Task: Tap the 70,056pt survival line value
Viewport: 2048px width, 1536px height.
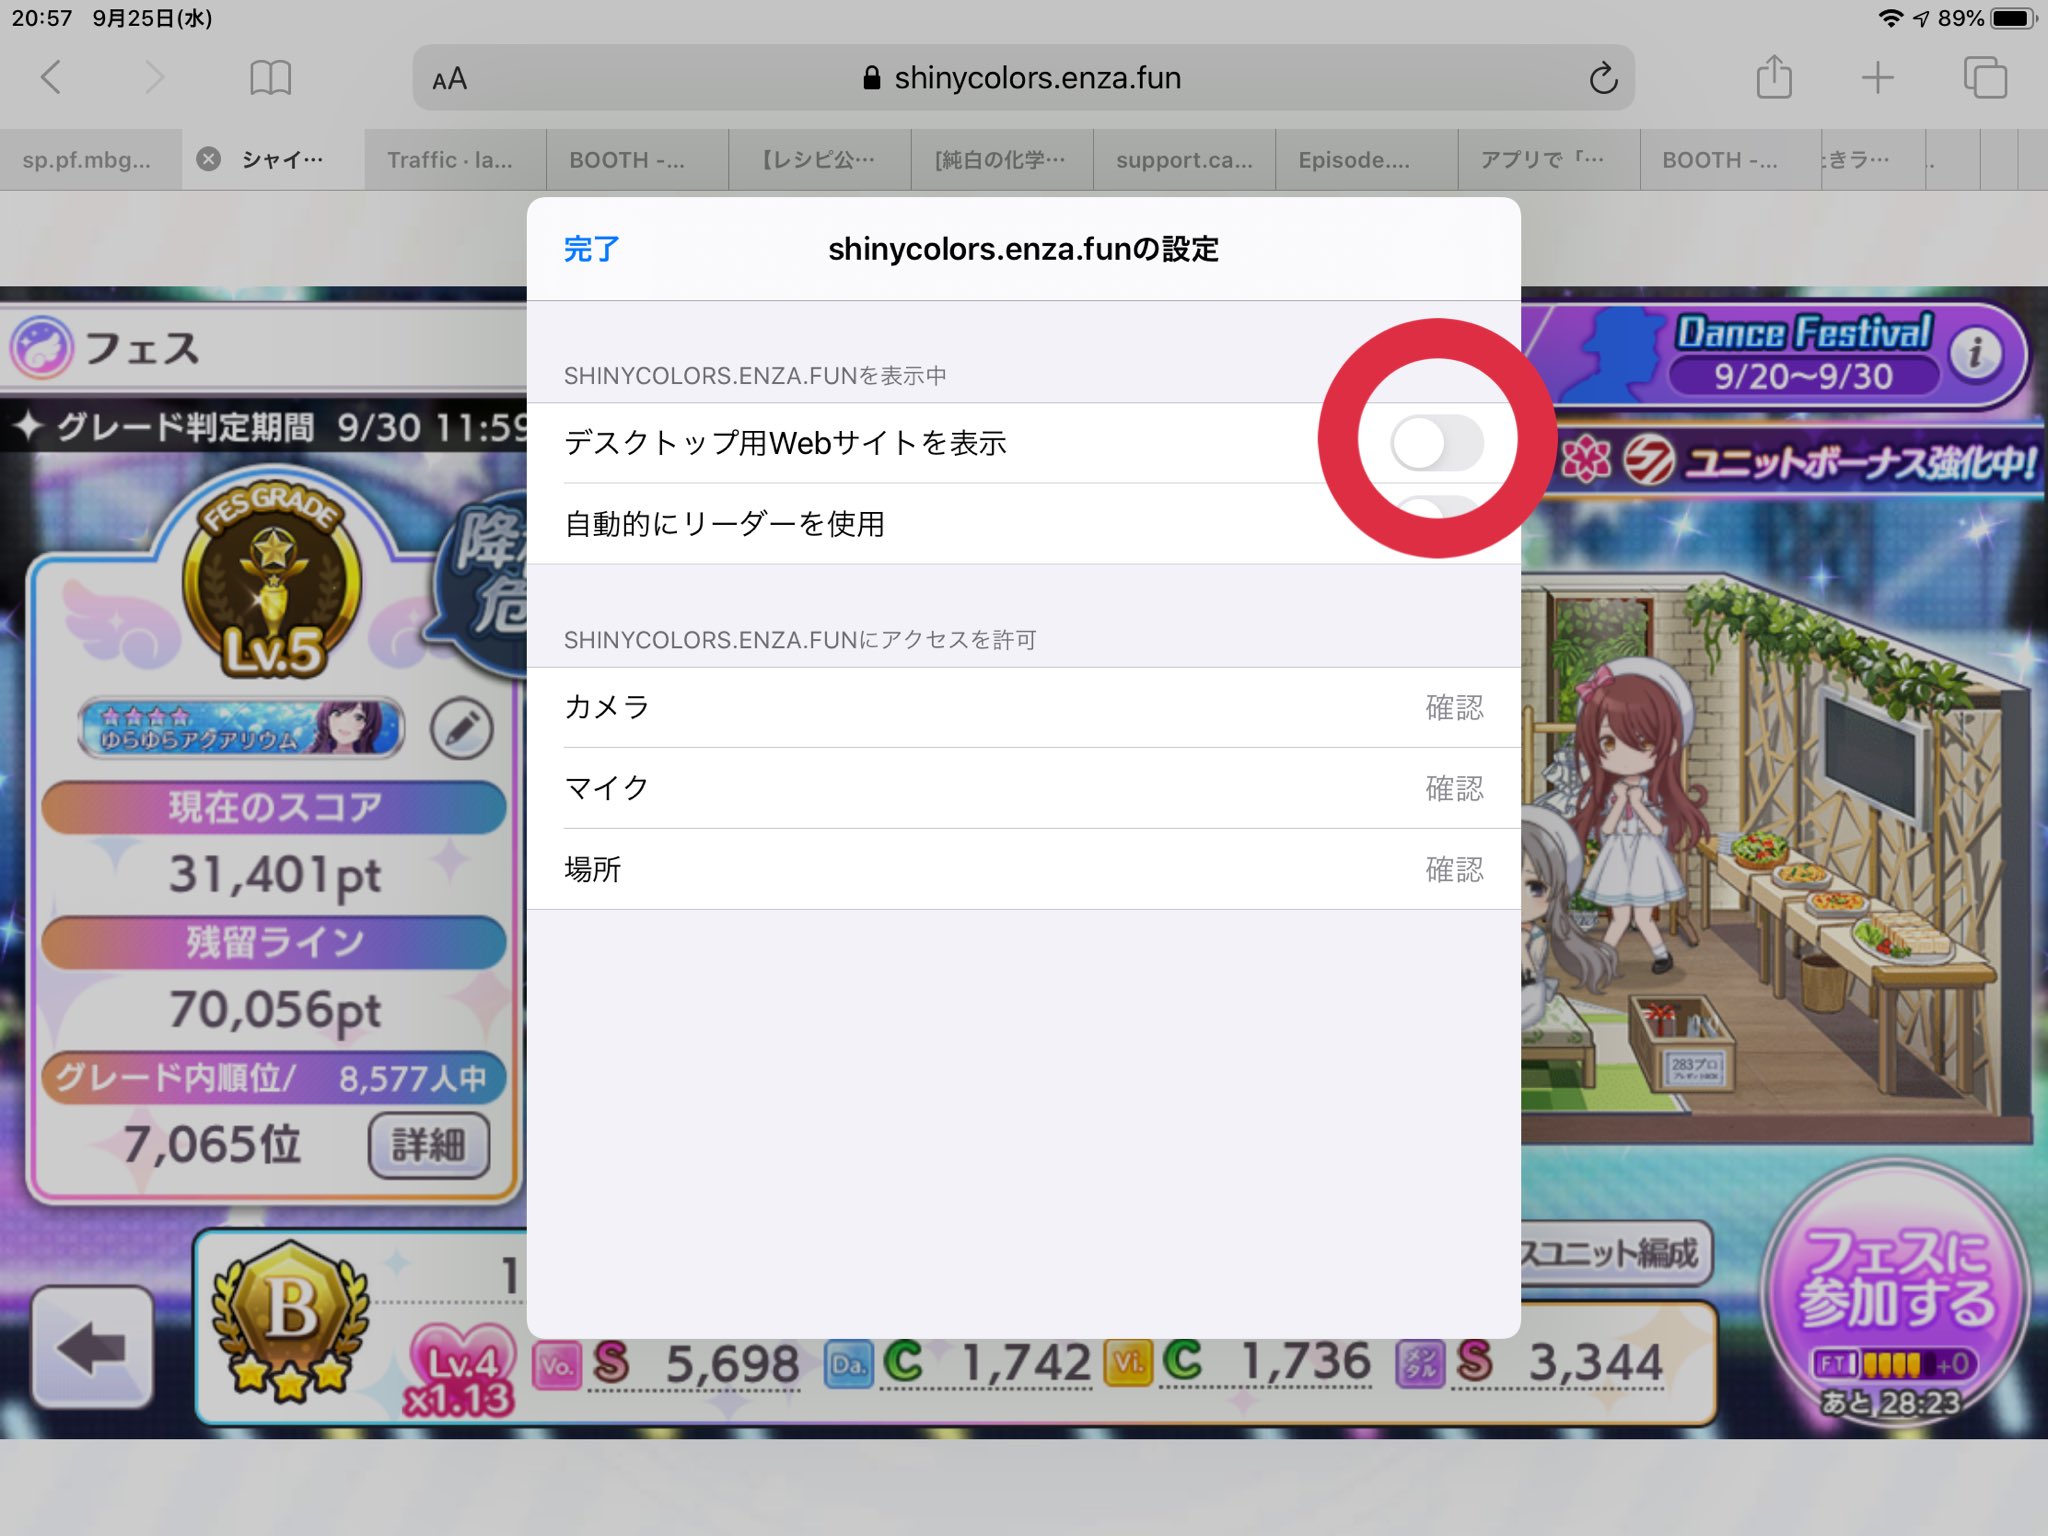Action: coord(275,1009)
